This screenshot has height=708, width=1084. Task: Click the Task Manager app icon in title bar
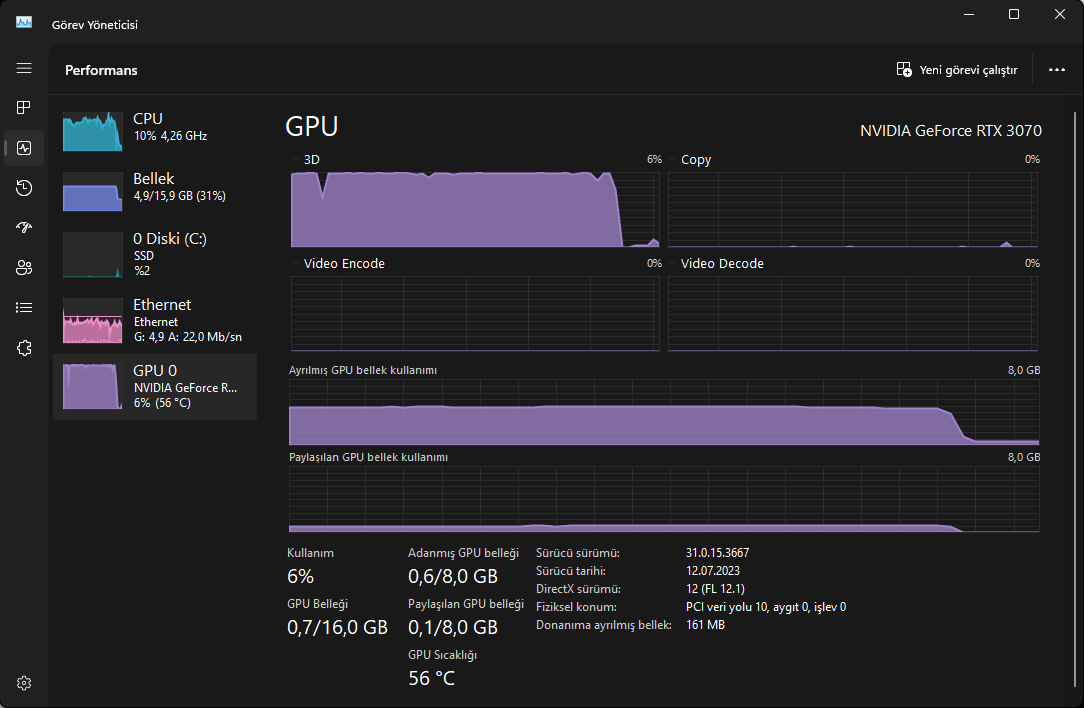24,22
